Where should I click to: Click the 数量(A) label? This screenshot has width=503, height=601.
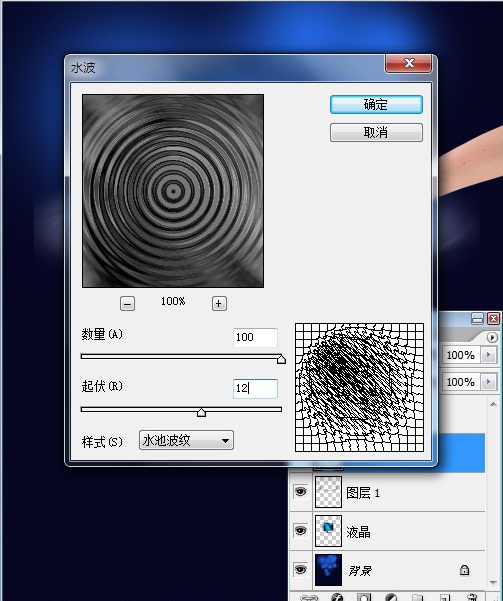[x=102, y=334]
